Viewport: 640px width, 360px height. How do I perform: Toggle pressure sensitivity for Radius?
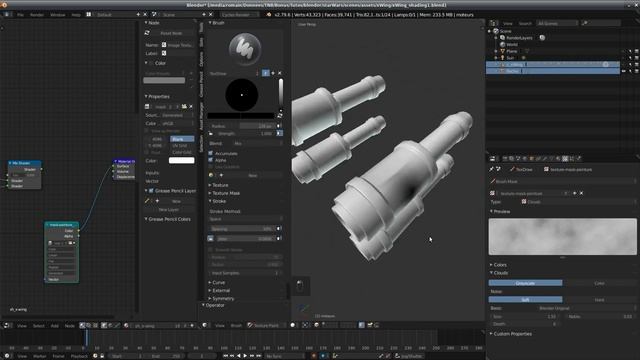coord(280,126)
